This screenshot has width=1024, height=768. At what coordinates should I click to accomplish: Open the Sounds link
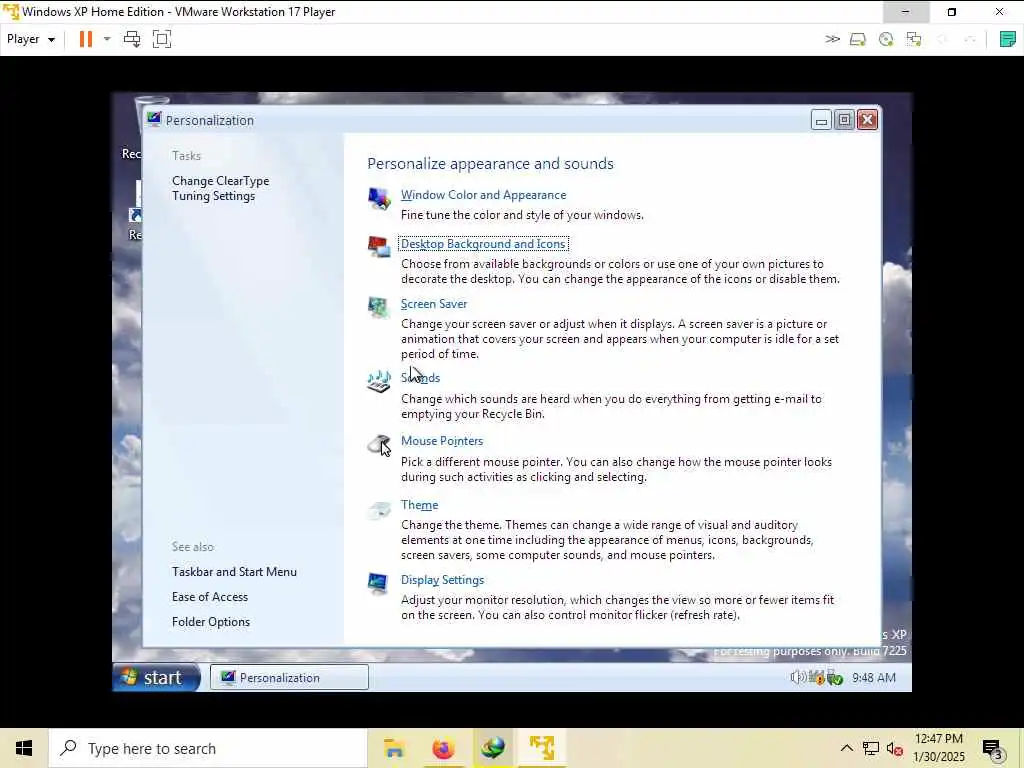pyautogui.click(x=421, y=378)
